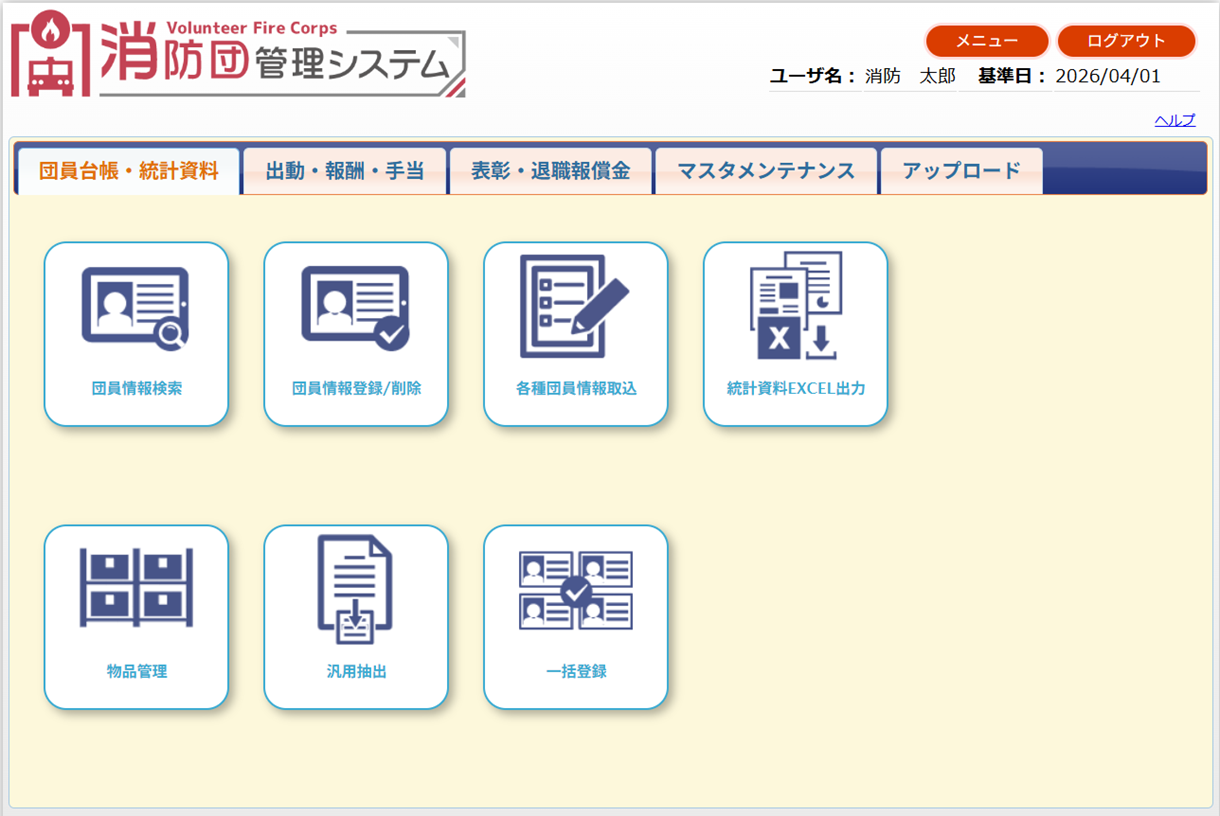Click the 団員情報検索 label text

point(137,388)
